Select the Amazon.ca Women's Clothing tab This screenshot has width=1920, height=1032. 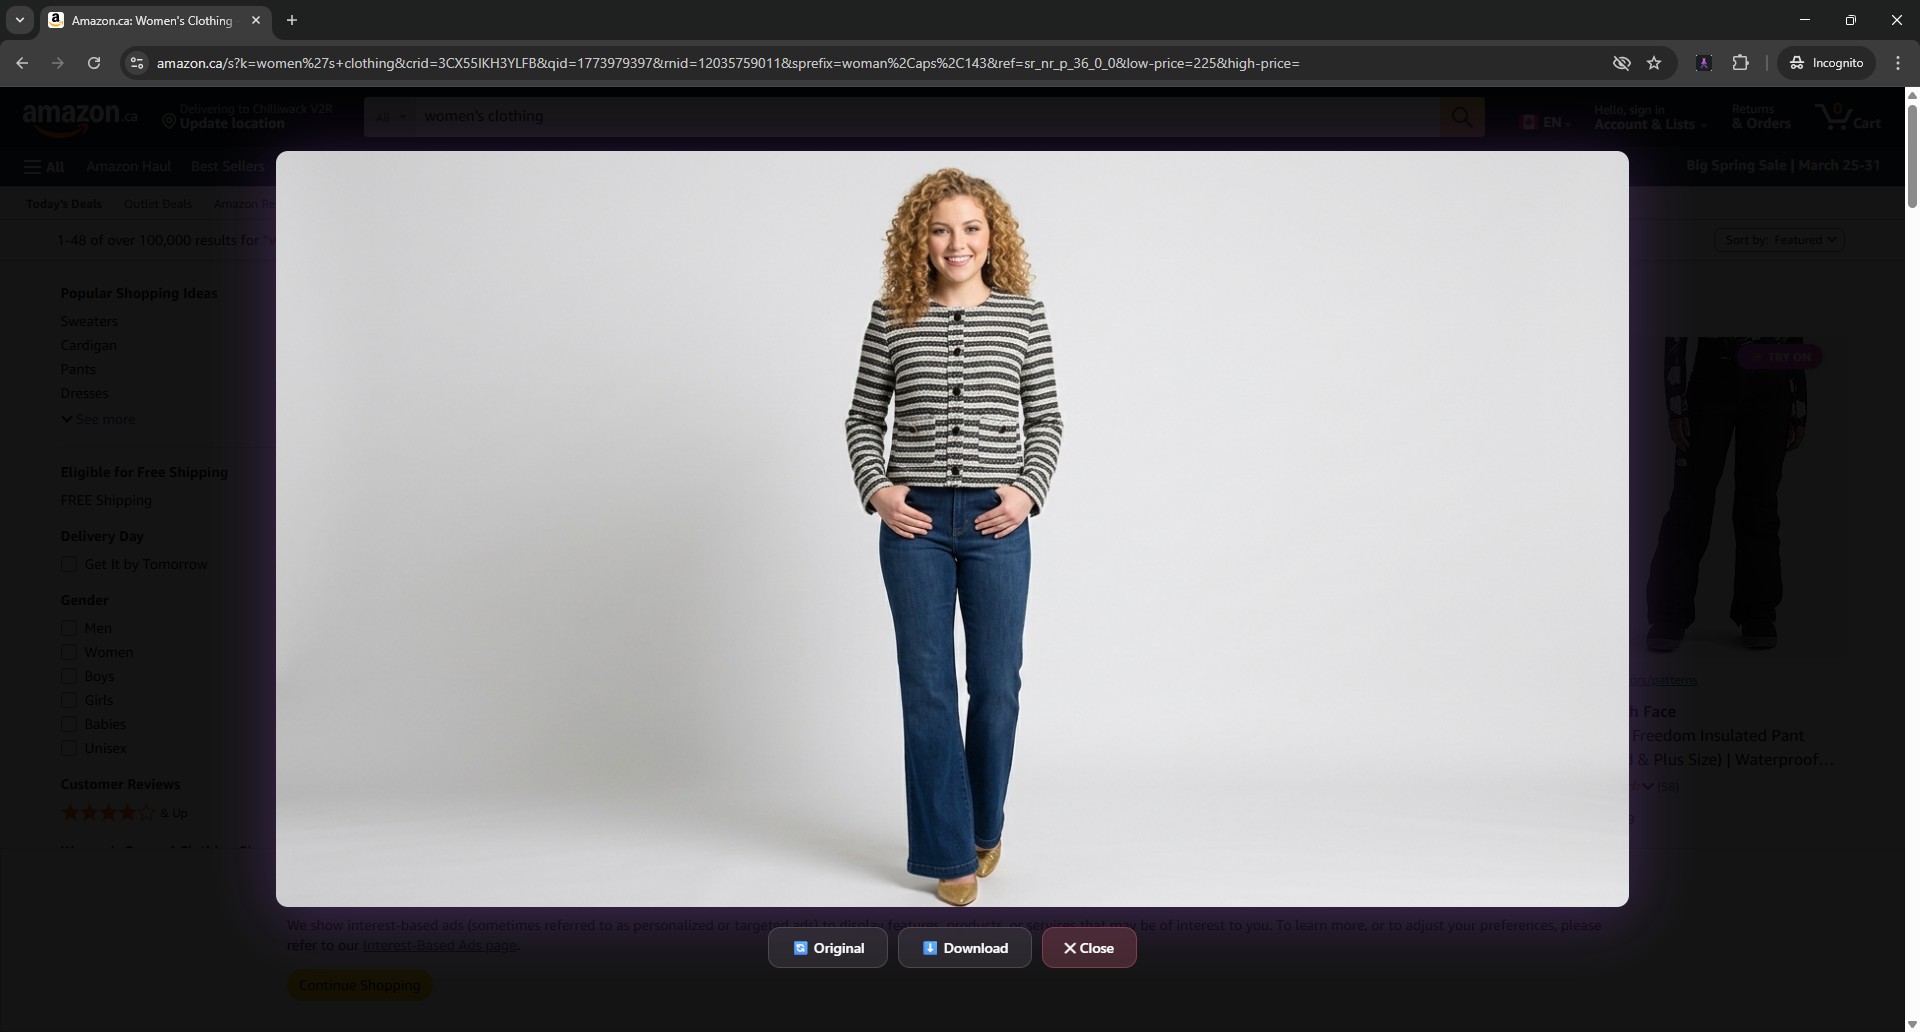coord(150,20)
